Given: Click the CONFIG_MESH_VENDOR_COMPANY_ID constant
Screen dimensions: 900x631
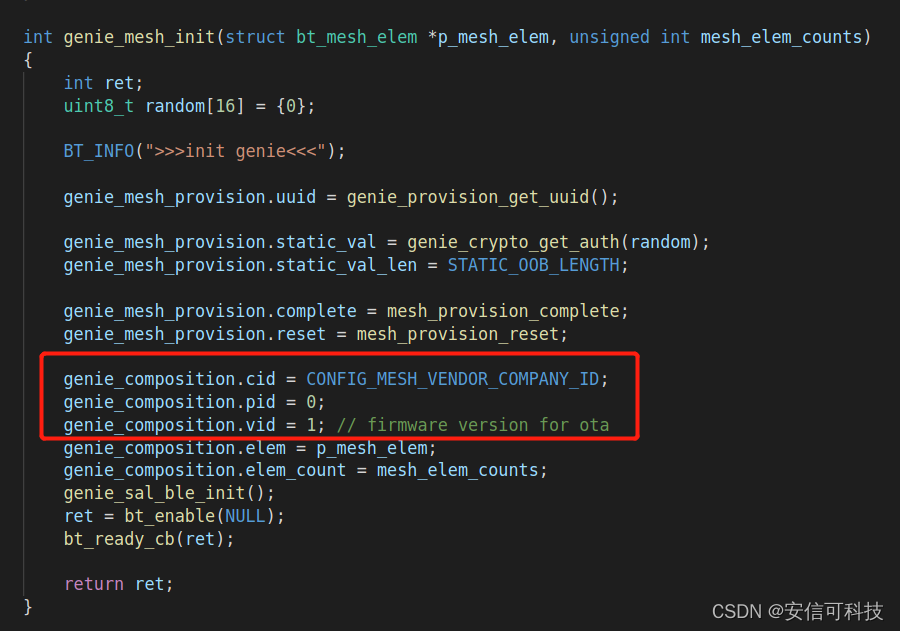Looking at the screenshot, I should (452, 380).
